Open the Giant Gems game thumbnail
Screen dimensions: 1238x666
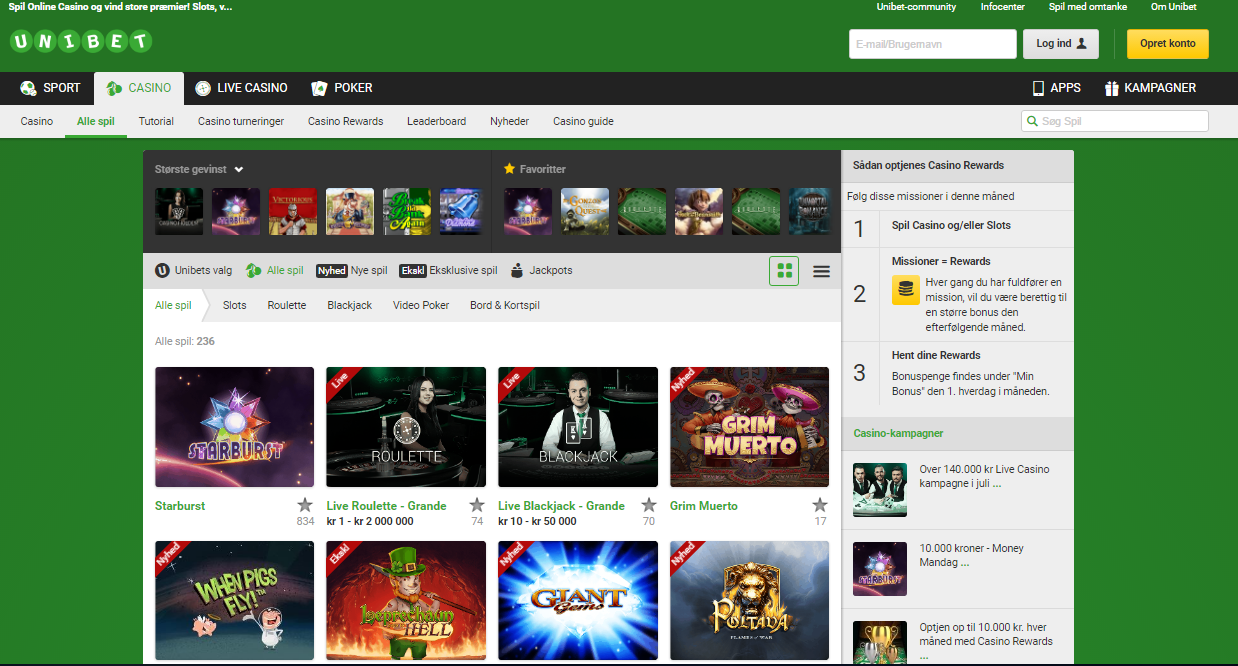[x=578, y=600]
